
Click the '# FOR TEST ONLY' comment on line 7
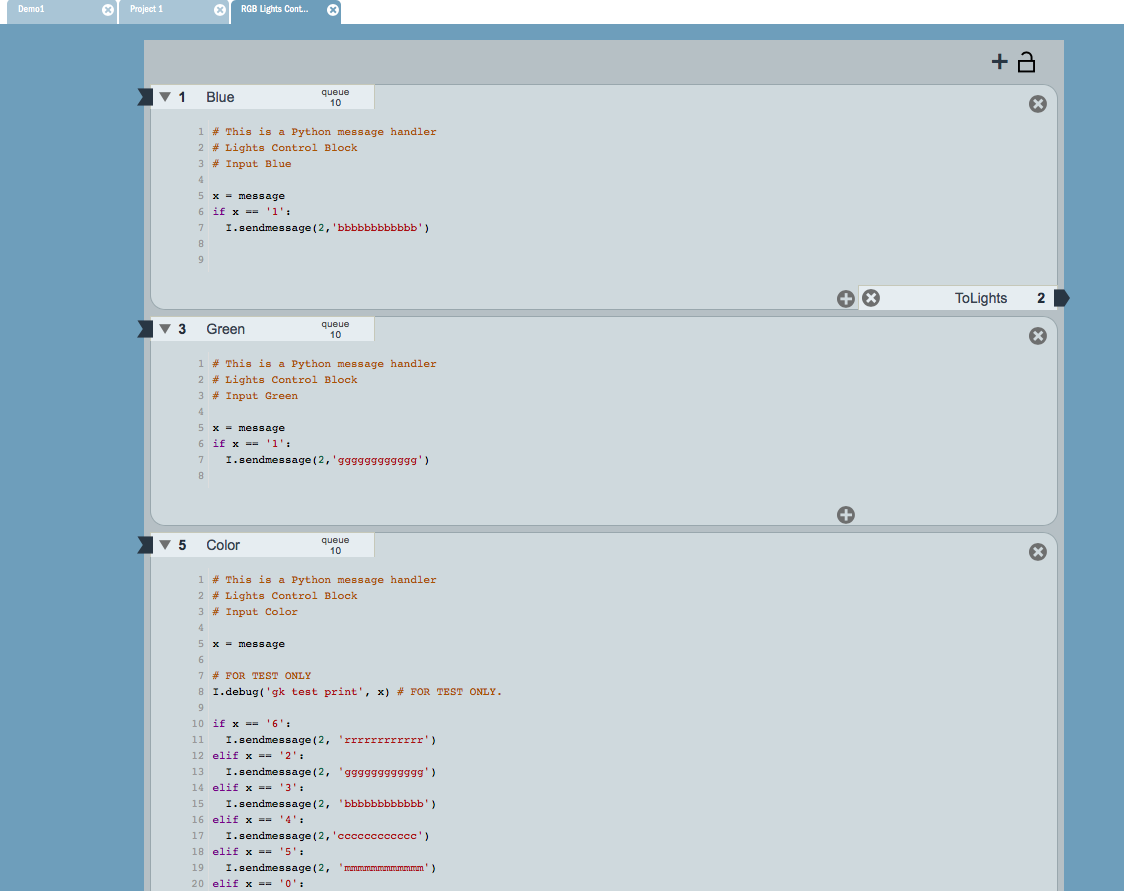[x=262, y=676]
